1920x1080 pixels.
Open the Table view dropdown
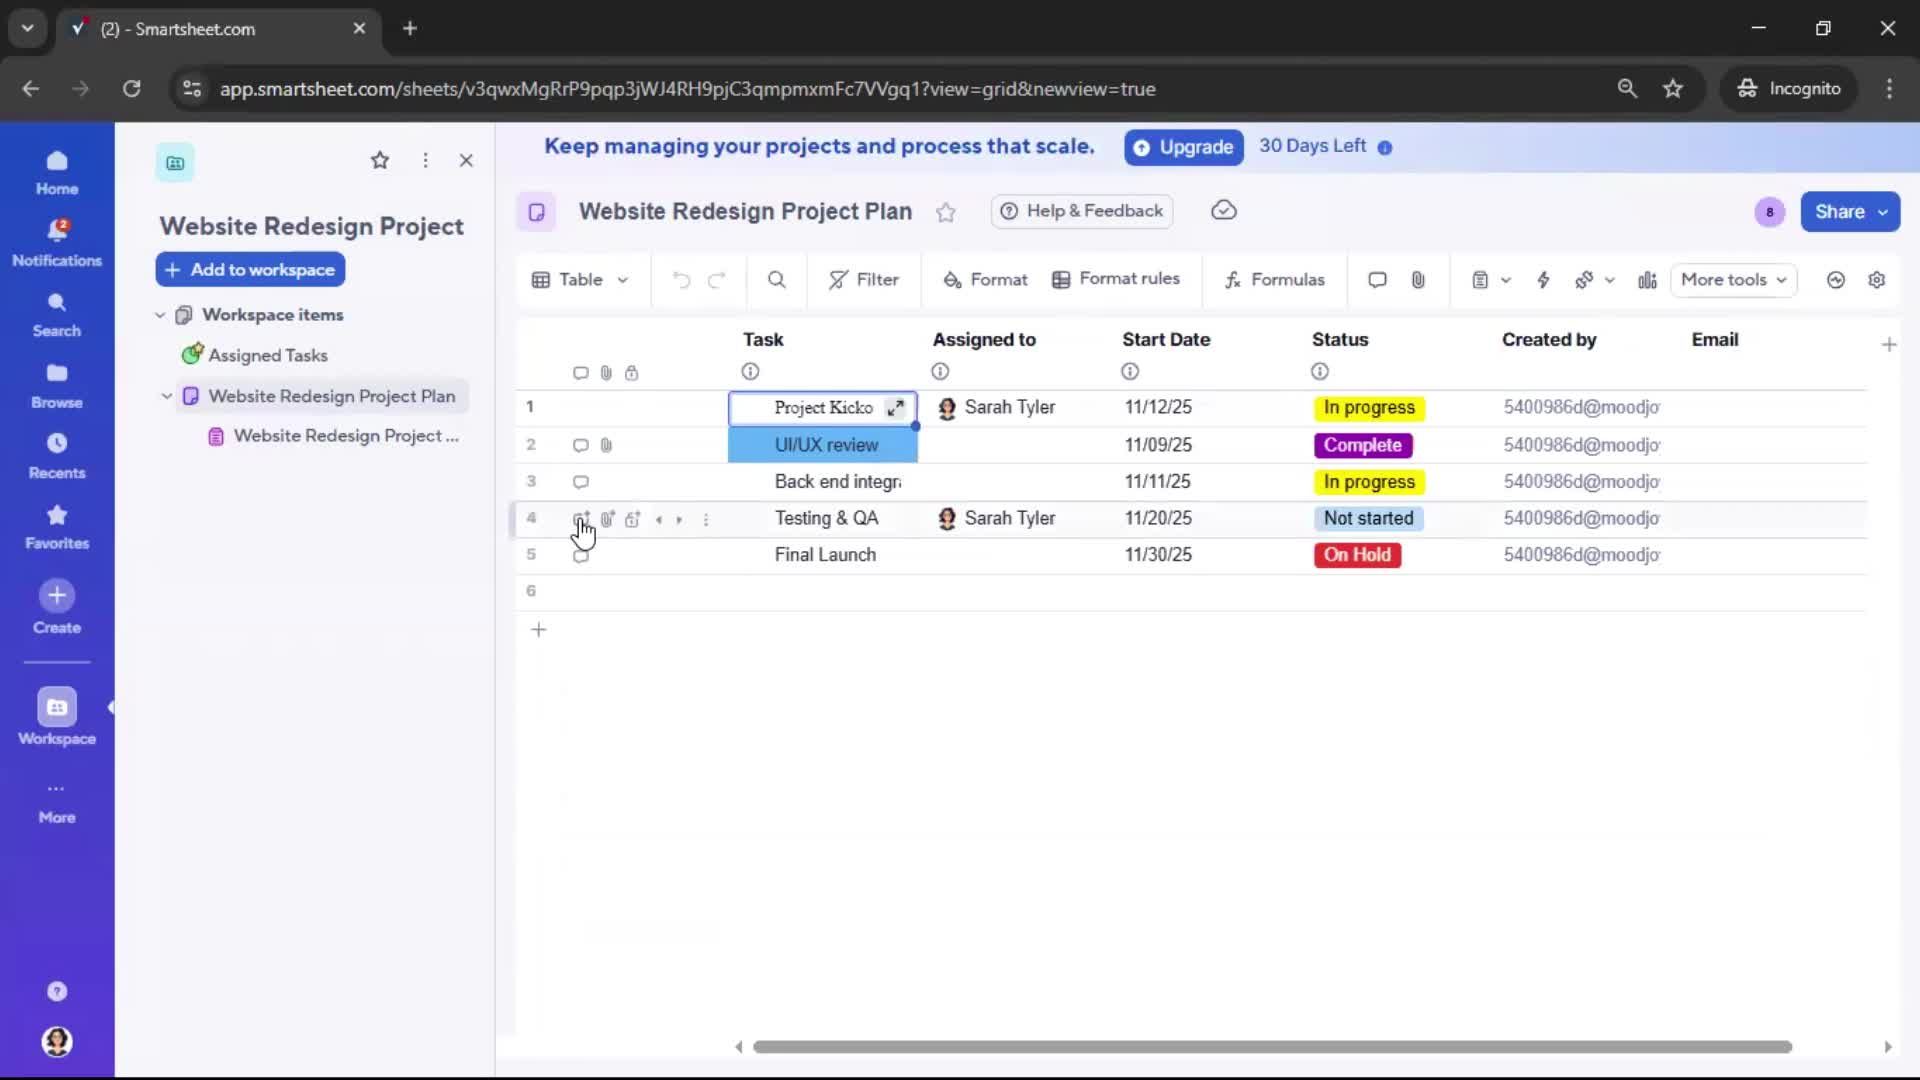581,280
